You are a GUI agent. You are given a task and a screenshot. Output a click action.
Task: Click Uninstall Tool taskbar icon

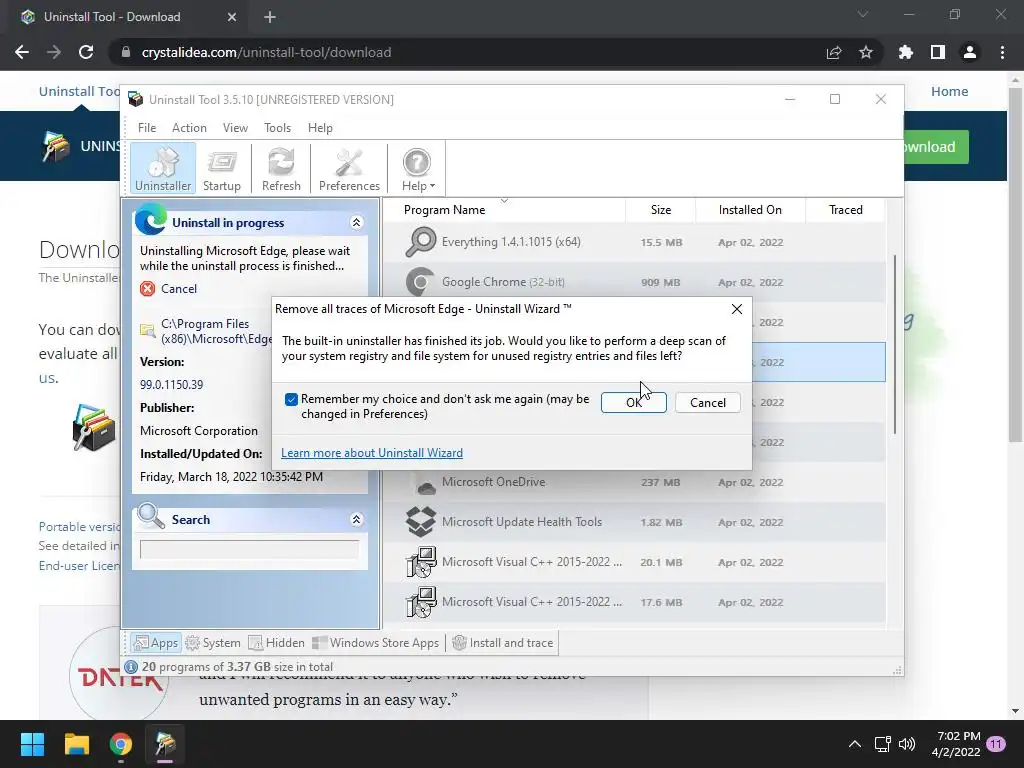165,744
